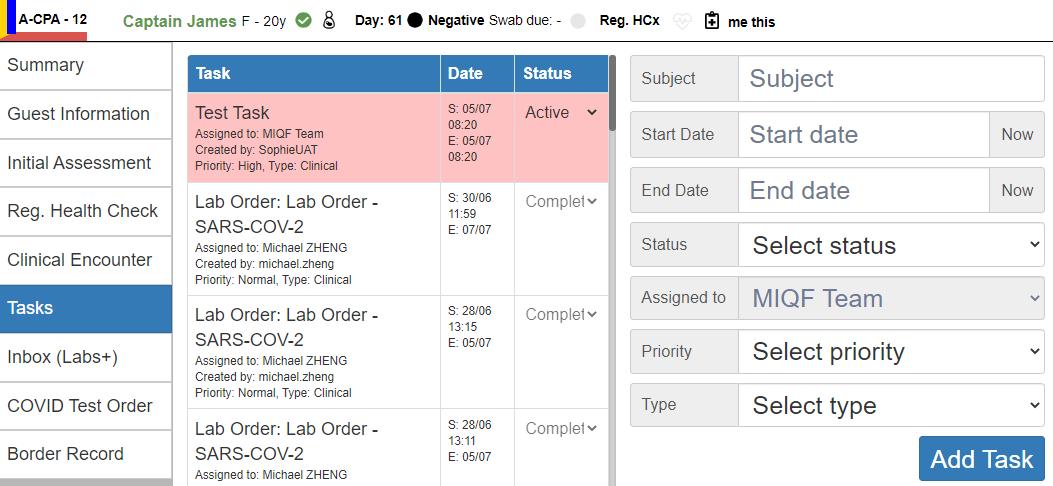The width and height of the screenshot is (1053, 486).
Task: Click the heartbeat icon after Reg. HCx
Action: 682,21
